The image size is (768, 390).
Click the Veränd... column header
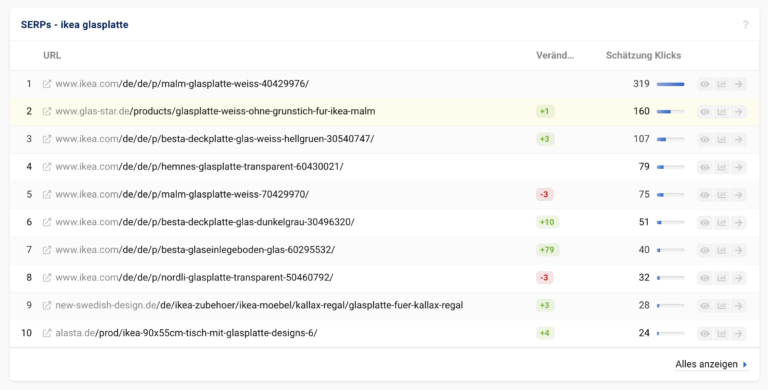tap(555, 55)
